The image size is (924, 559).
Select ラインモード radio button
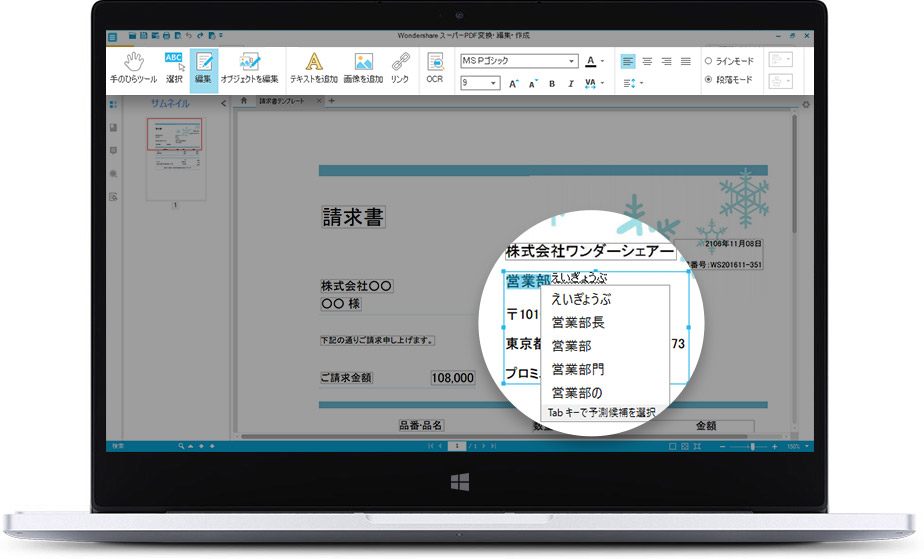pyautogui.click(x=708, y=61)
